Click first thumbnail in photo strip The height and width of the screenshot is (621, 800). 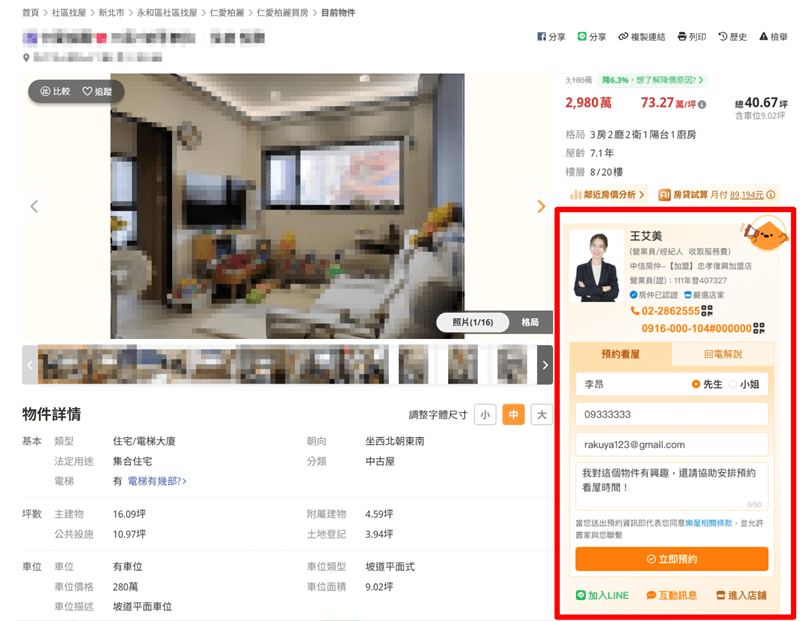coord(61,365)
